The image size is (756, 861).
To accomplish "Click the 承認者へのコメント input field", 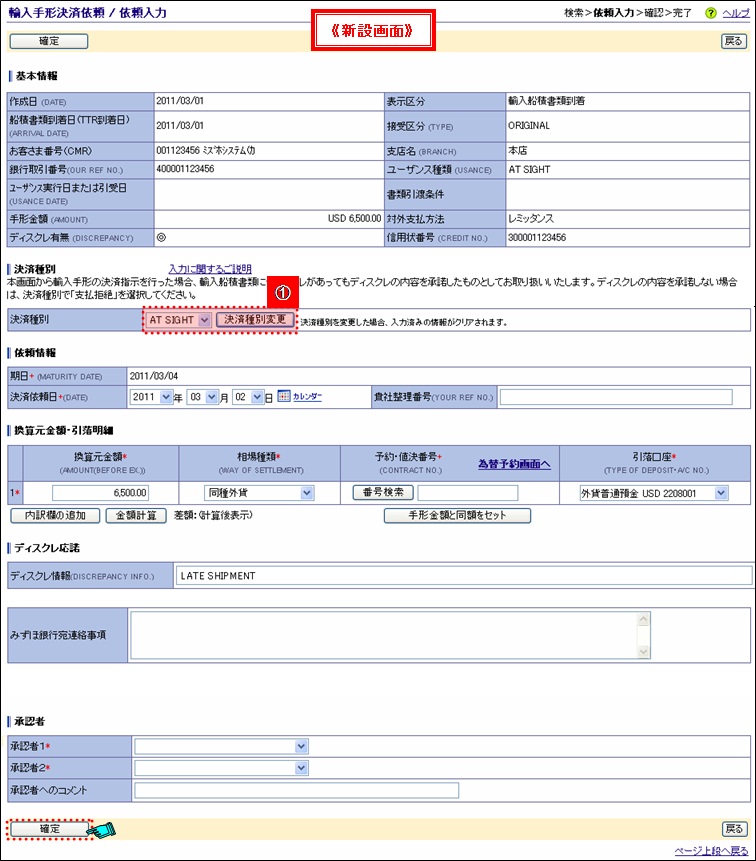I will [x=296, y=790].
